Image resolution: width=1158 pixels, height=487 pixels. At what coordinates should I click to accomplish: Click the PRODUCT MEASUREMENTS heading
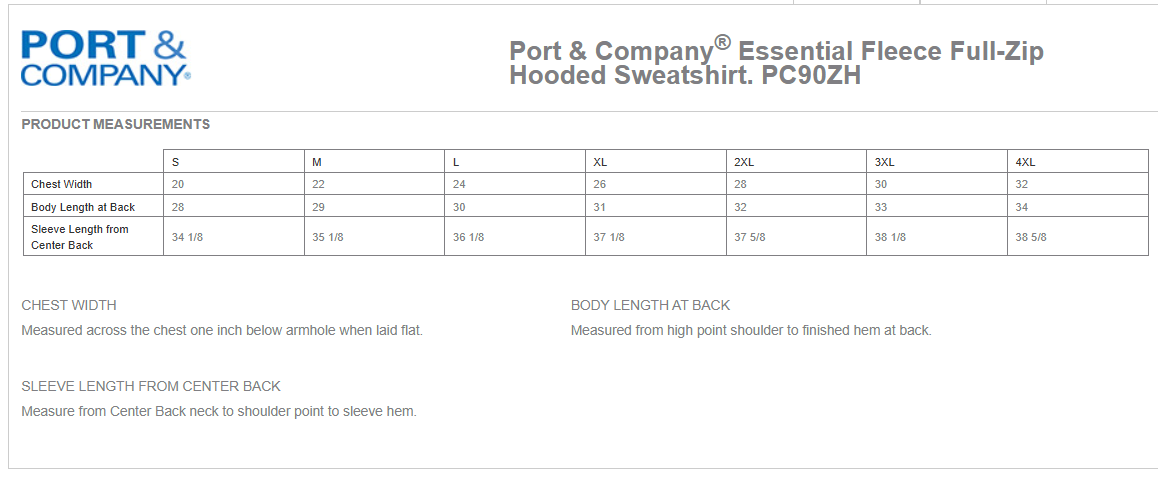tap(116, 124)
